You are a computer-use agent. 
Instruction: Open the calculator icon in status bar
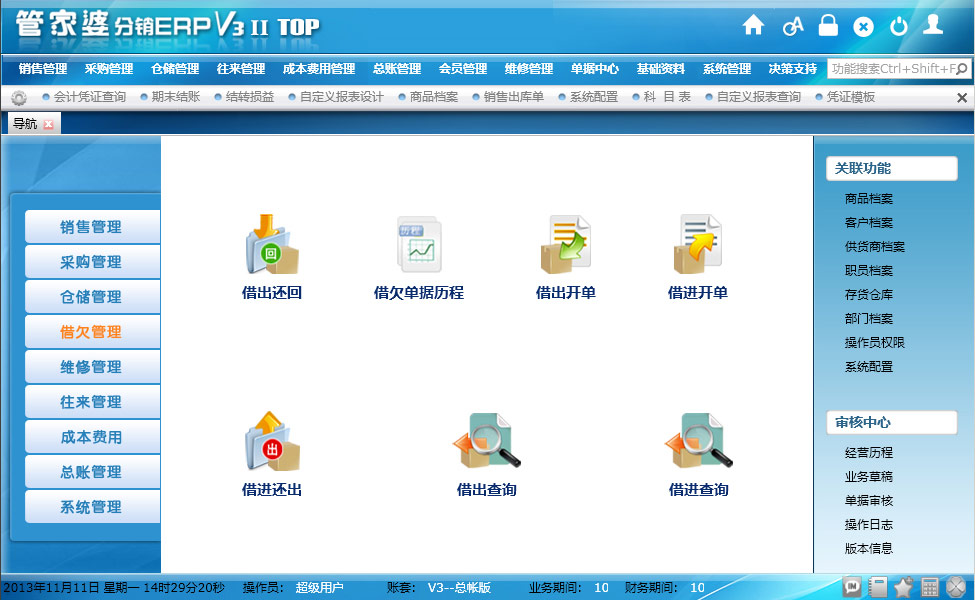point(930,587)
